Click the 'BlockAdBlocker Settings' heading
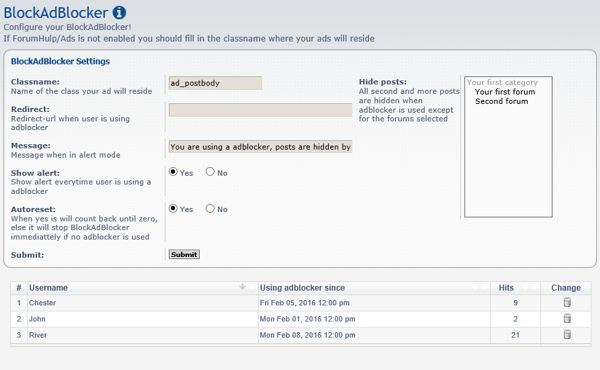This screenshot has width=600, height=370. [x=60, y=61]
